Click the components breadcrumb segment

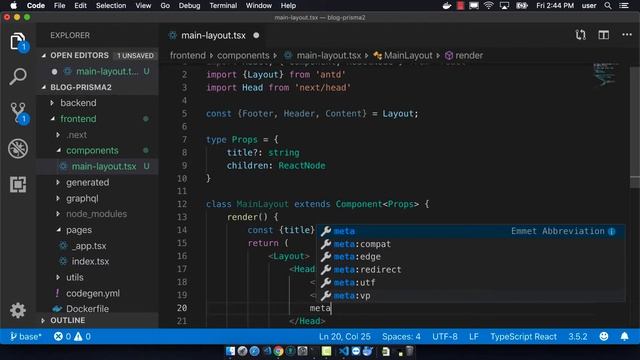tap(243, 56)
